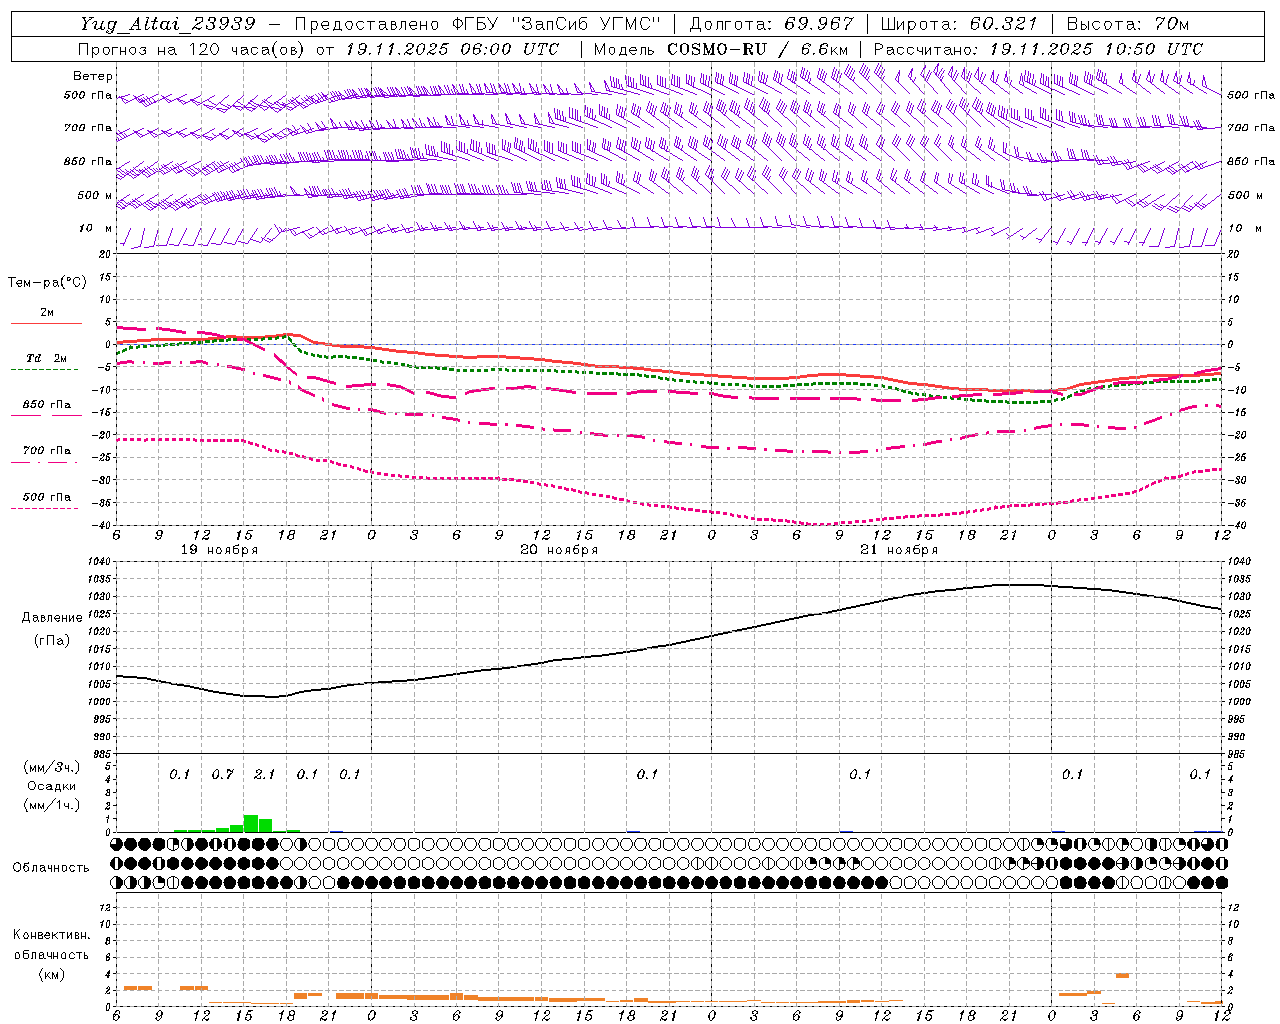Click the computed time Рассчитано: 19.11.2025 10:50 UTC

1038,49
